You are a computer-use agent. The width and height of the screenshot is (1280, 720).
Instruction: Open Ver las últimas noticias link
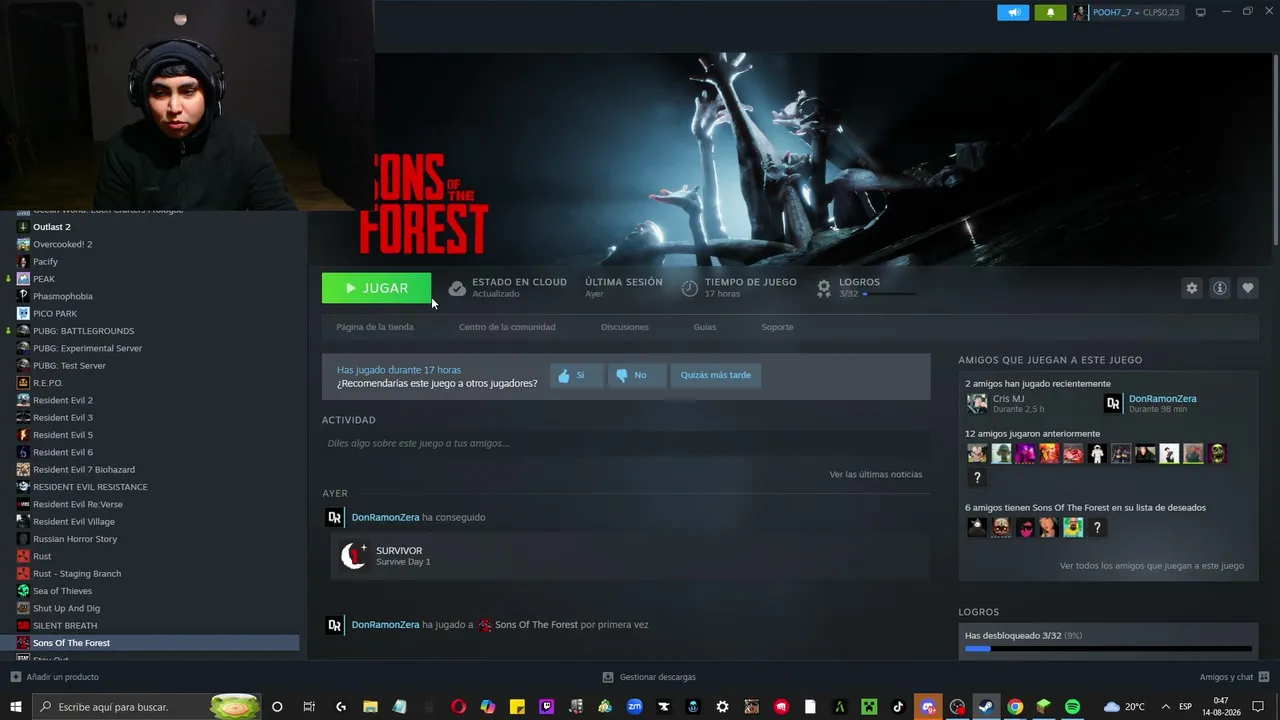[876, 474]
